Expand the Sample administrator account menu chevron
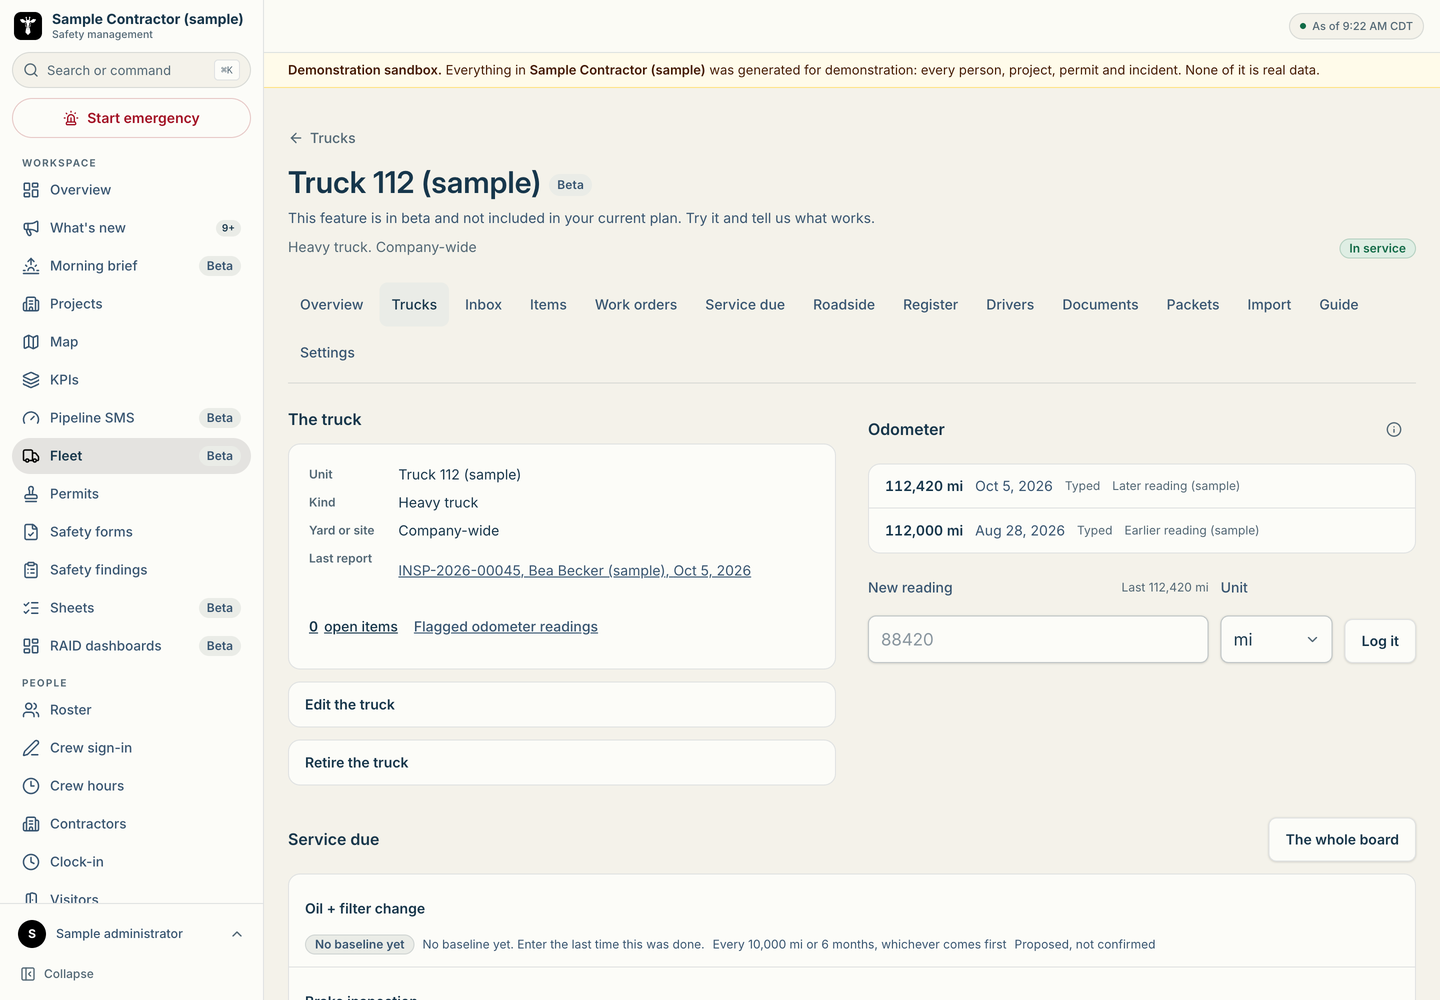This screenshot has height=1000, width=1440. pyautogui.click(x=237, y=934)
